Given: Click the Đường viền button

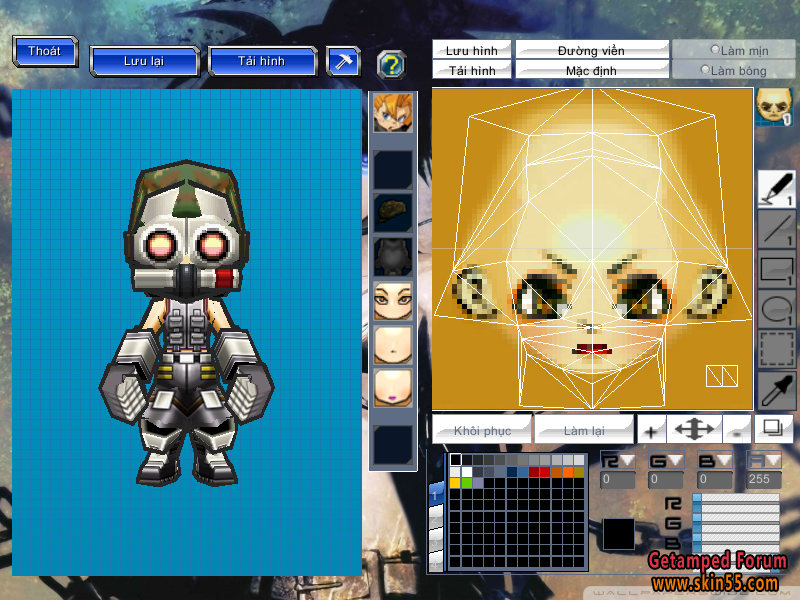Looking at the screenshot, I should 592,50.
